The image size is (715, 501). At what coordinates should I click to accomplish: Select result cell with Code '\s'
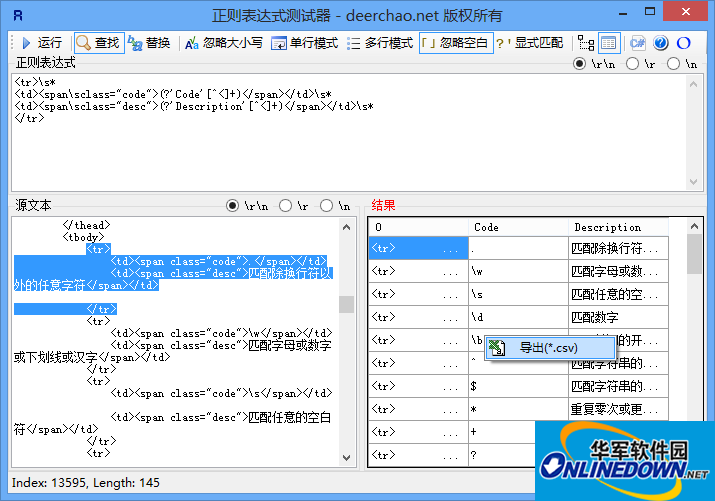click(518, 294)
